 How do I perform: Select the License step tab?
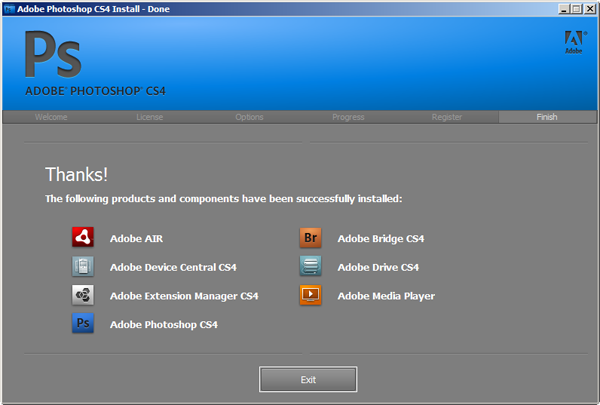149,117
